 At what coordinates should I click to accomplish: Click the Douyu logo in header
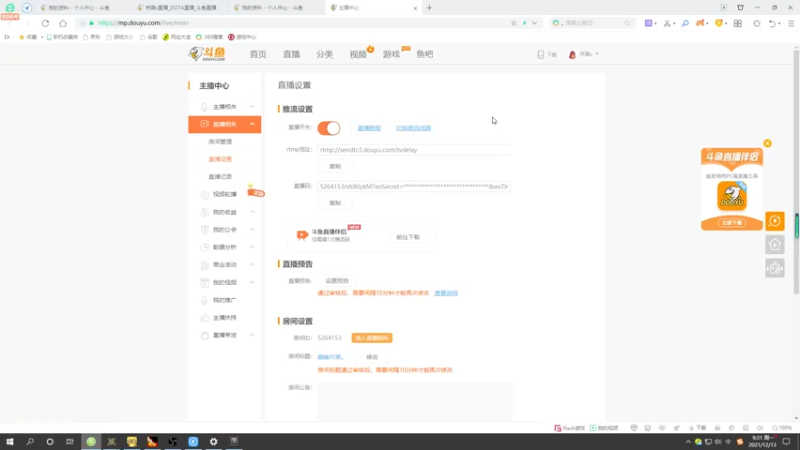207,54
